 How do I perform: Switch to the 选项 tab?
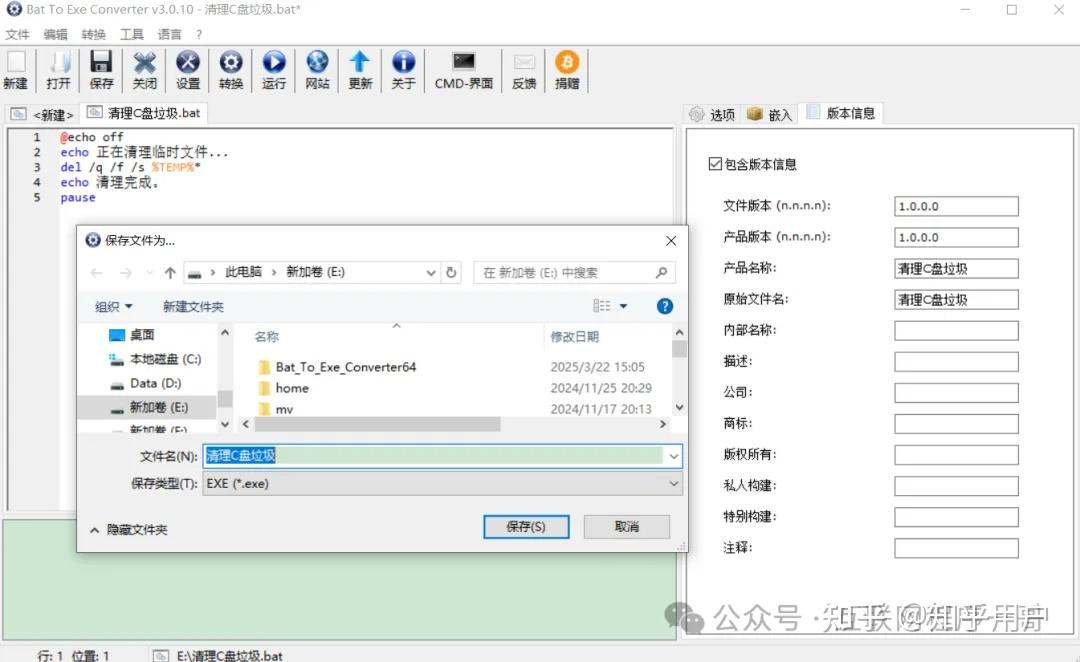pos(713,114)
